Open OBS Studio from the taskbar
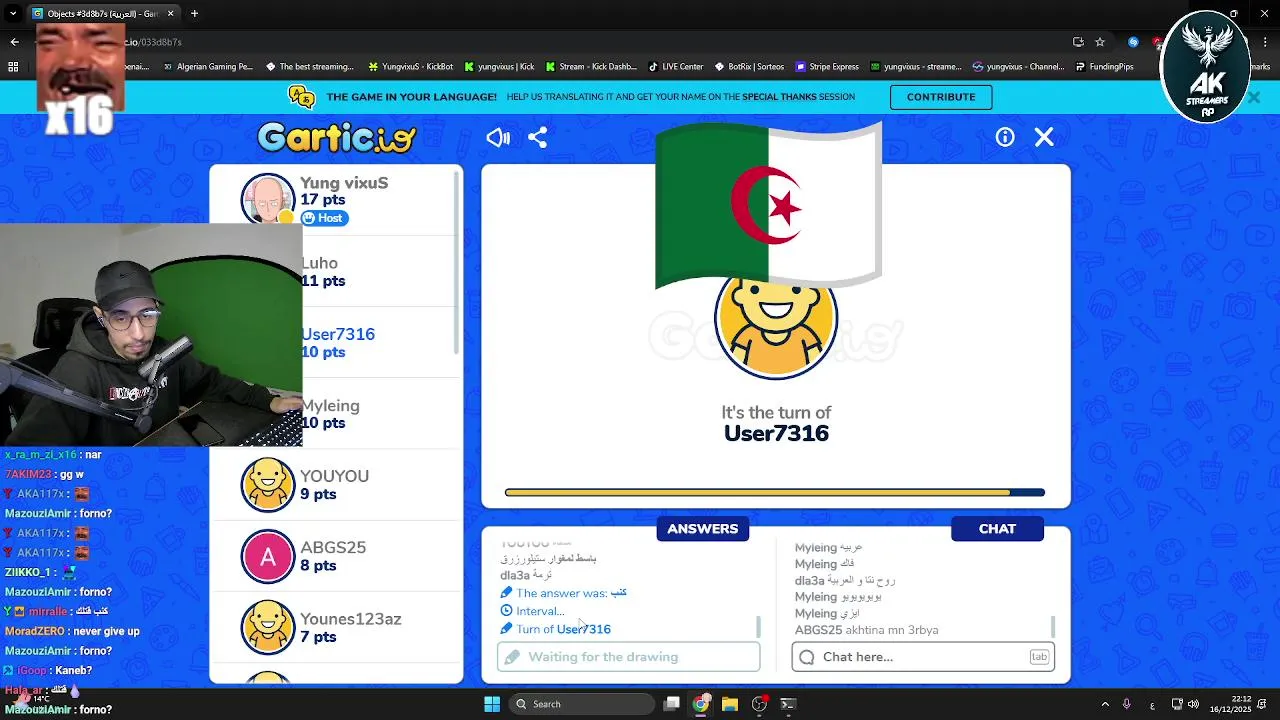 pos(759,704)
